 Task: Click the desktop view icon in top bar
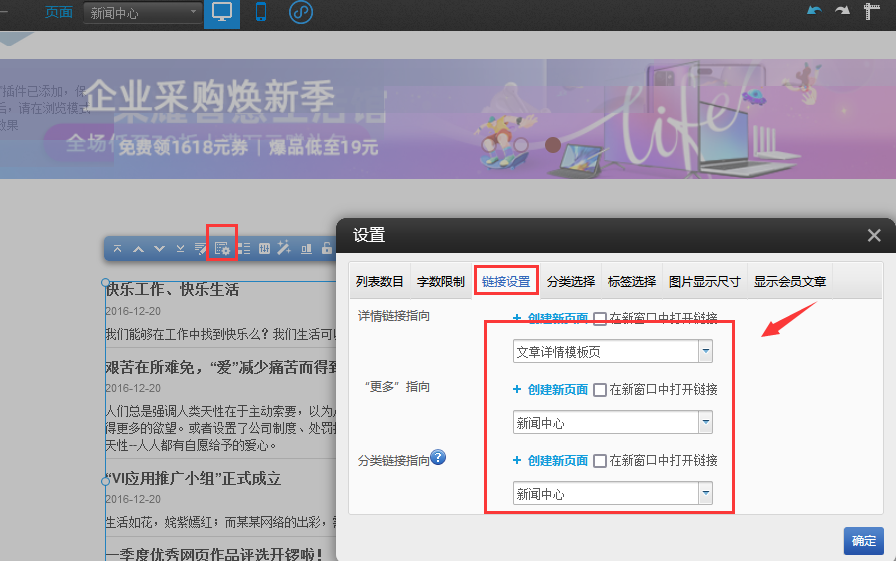[222, 13]
